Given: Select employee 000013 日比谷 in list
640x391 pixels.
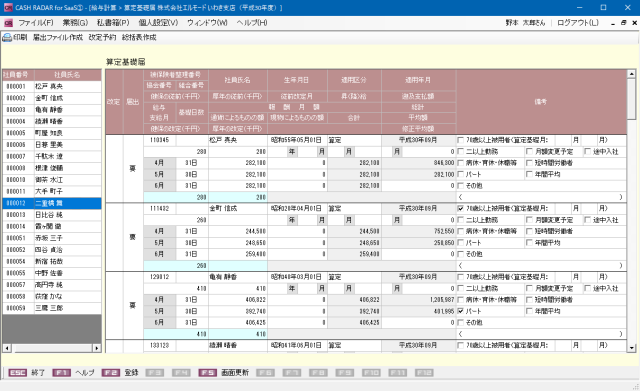Looking at the screenshot, I should click(52, 215).
